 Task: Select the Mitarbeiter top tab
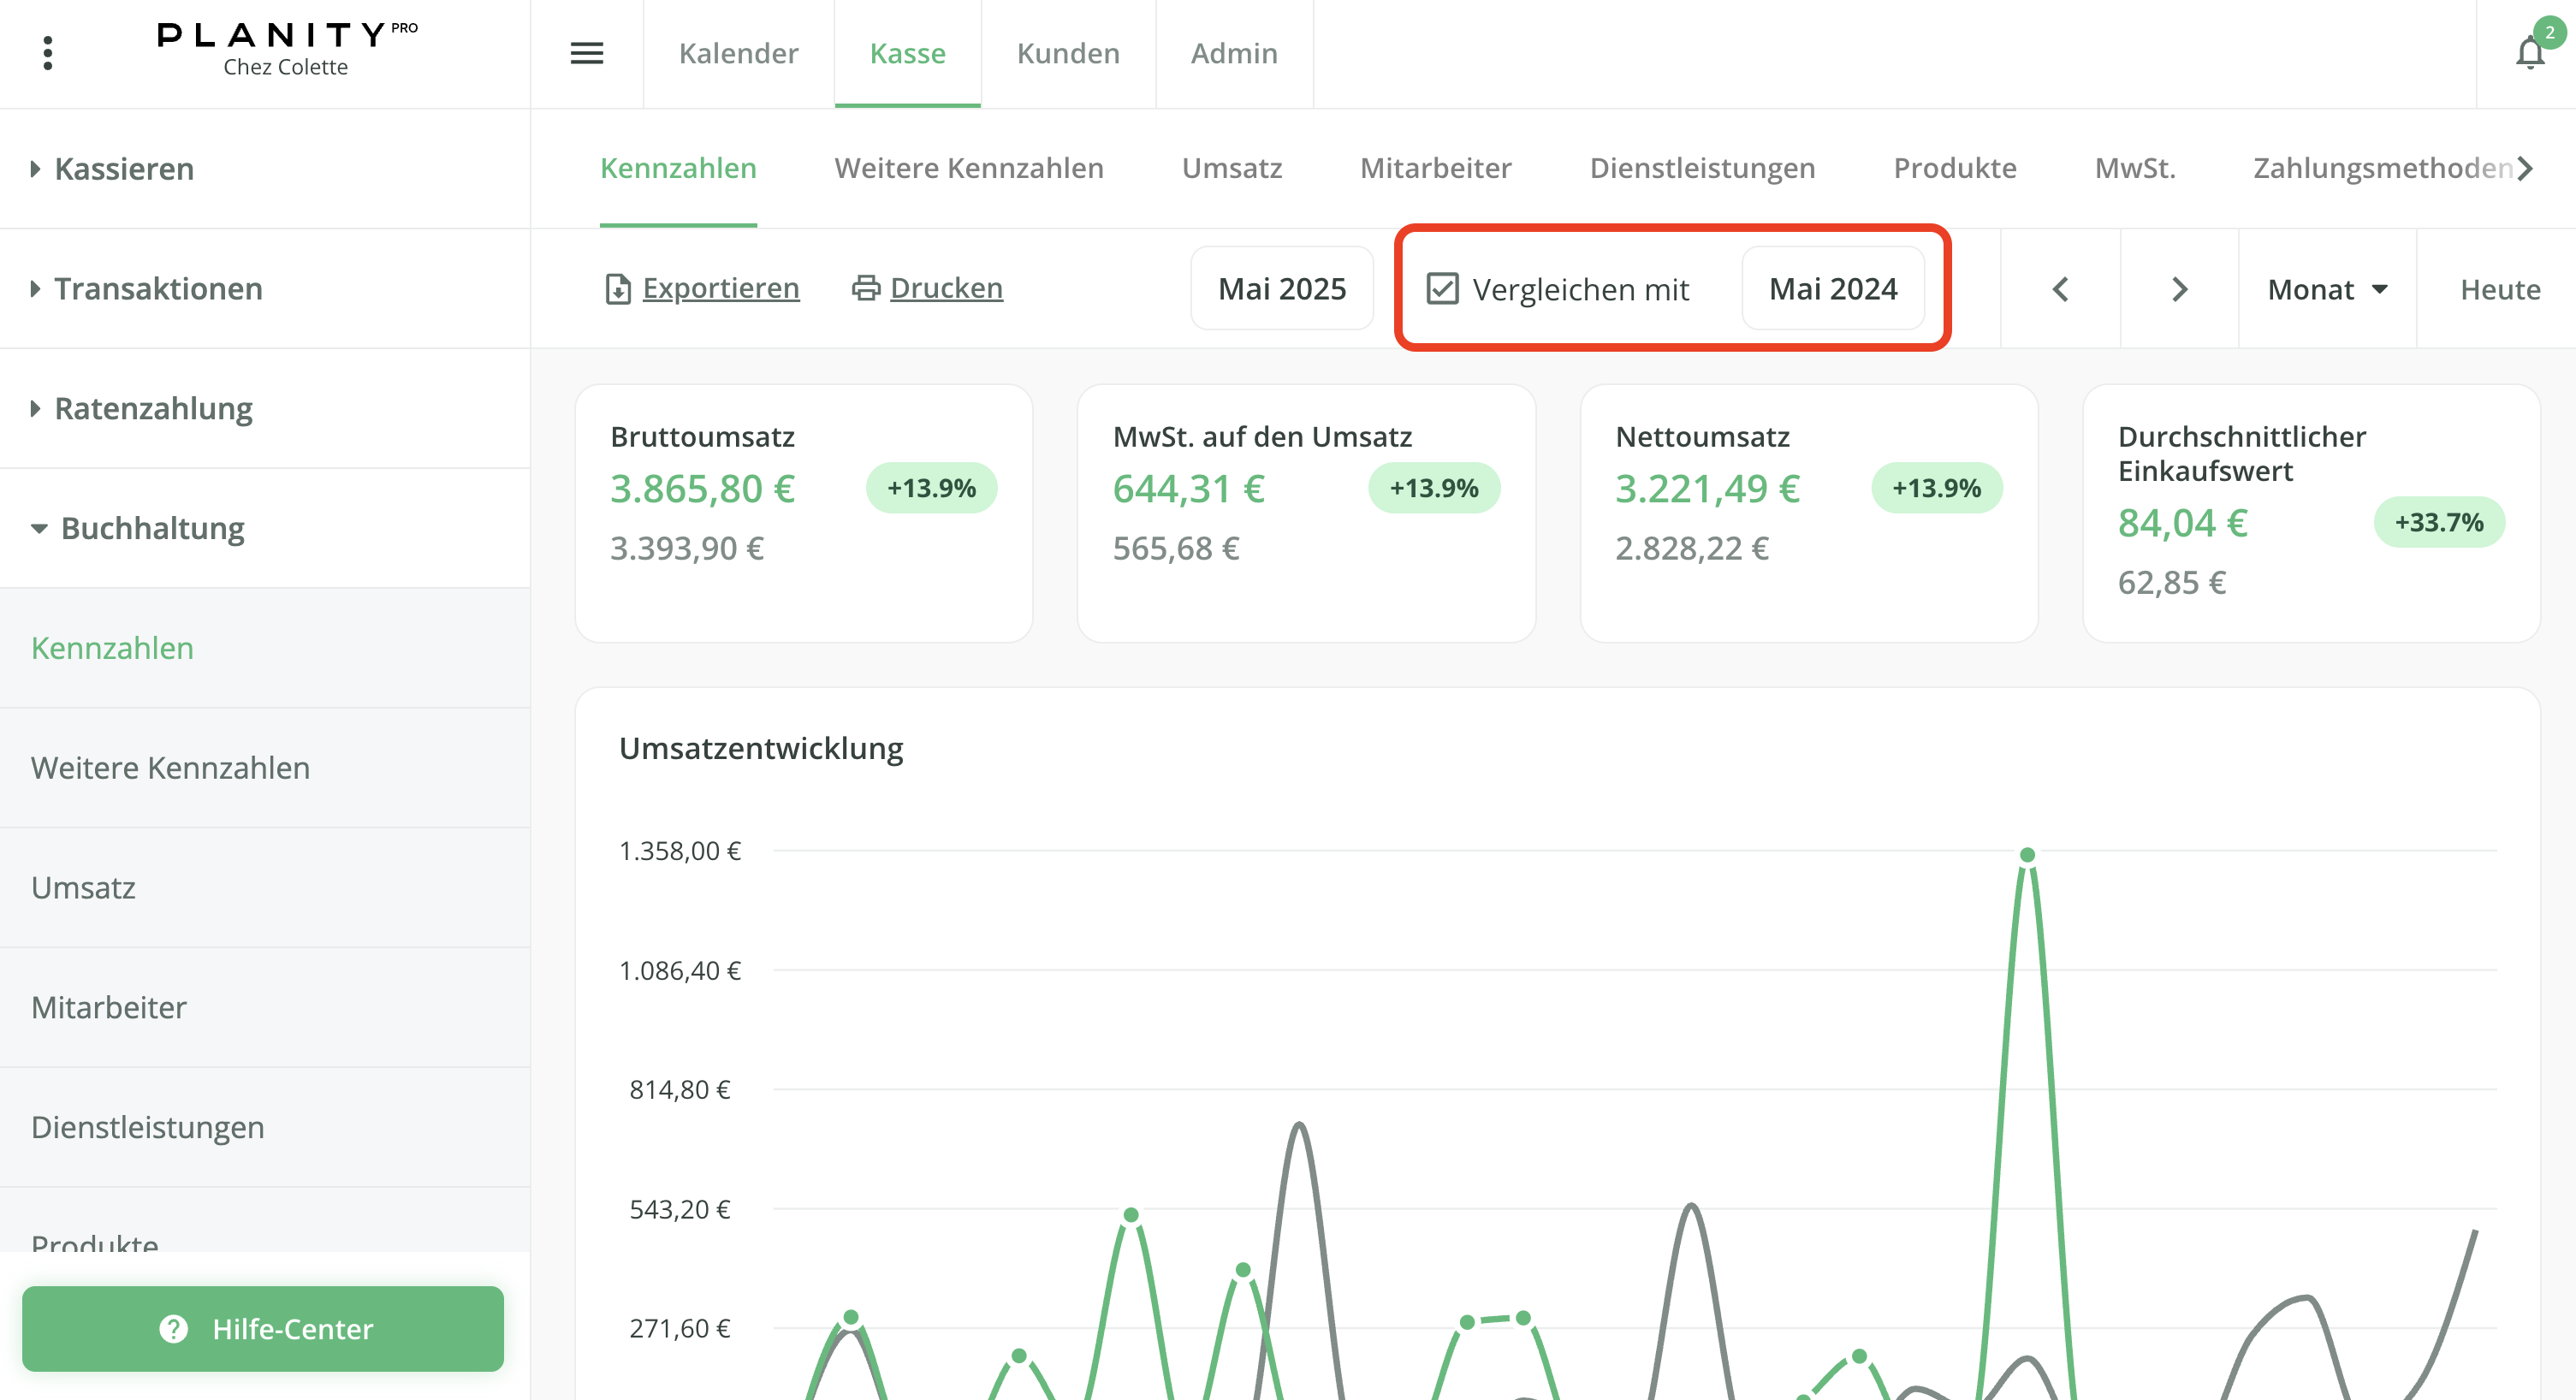(x=1436, y=168)
